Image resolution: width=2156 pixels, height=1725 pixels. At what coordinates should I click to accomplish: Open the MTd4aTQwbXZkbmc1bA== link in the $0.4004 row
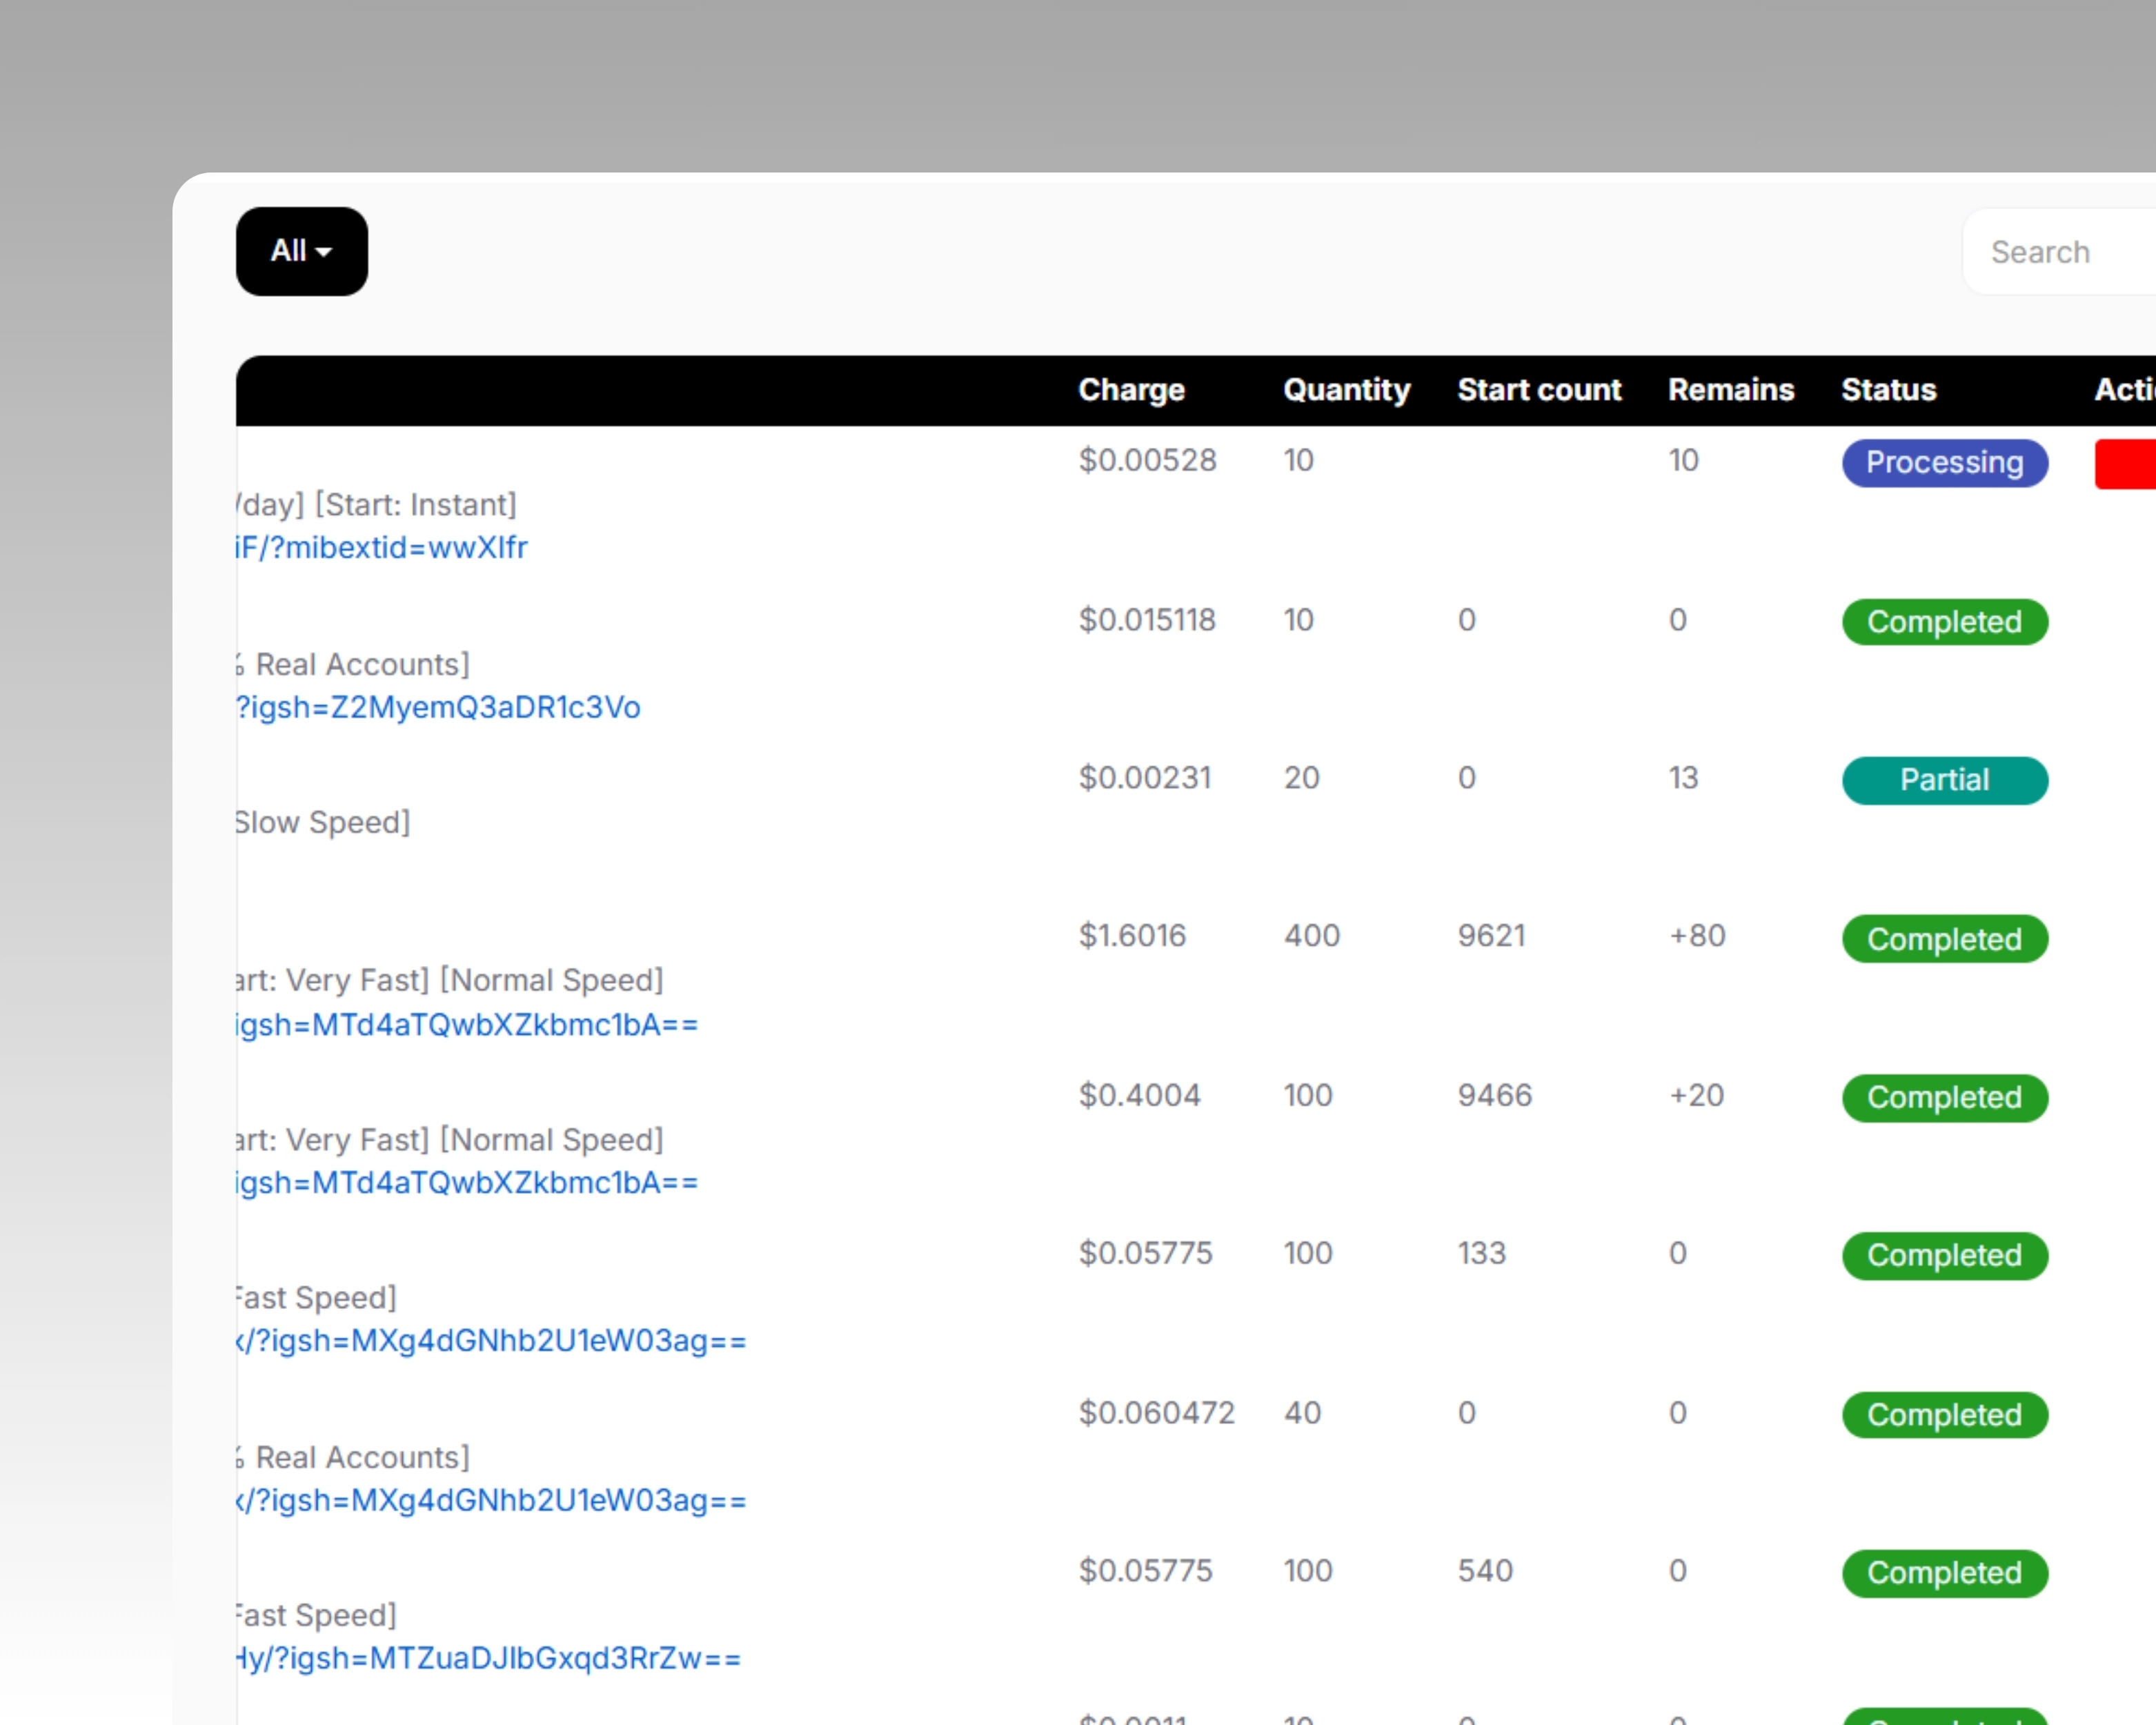(x=467, y=1183)
